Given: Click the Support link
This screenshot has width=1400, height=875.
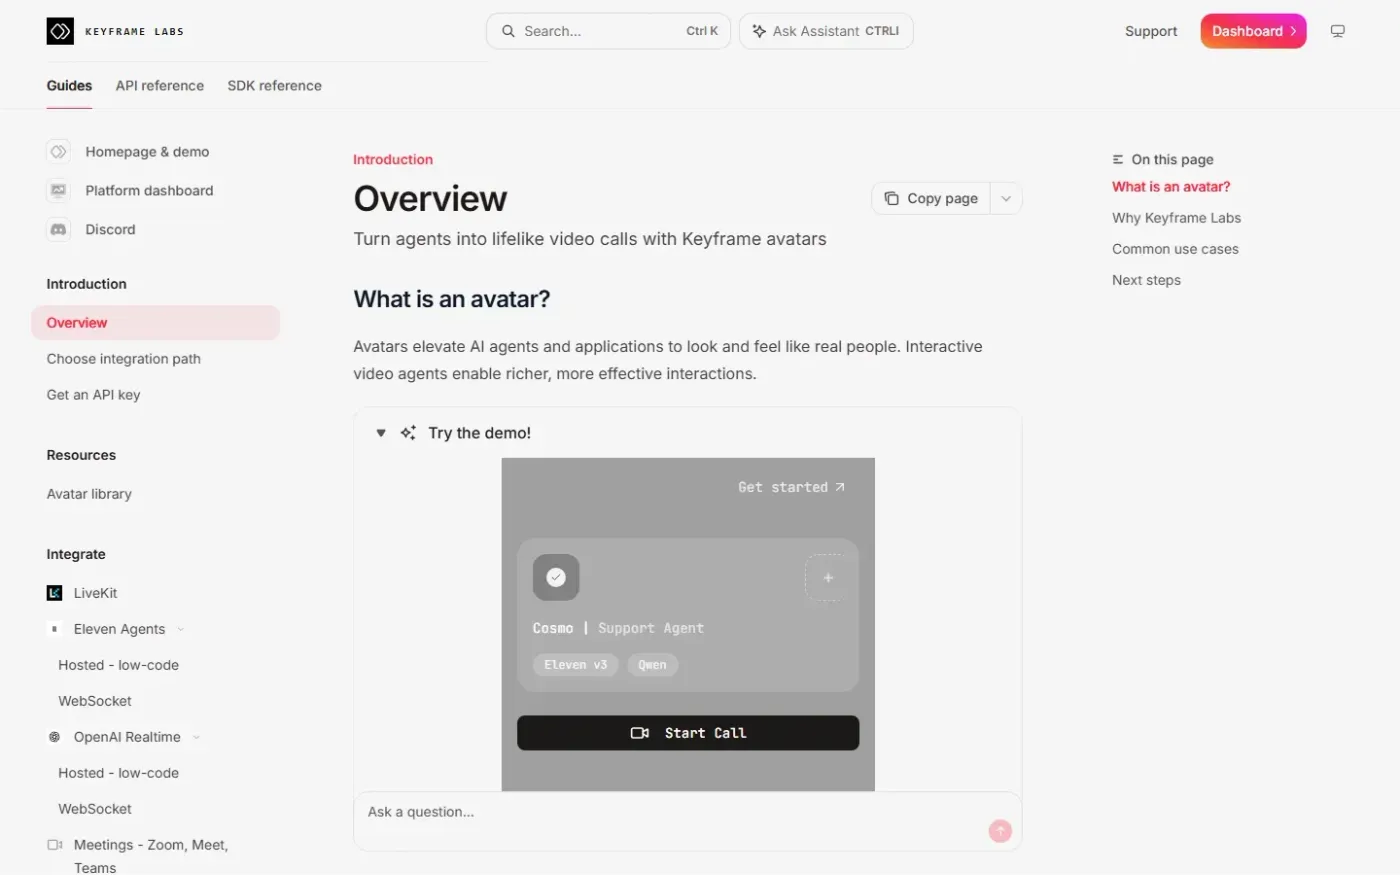Looking at the screenshot, I should (x=1151, y=31).
